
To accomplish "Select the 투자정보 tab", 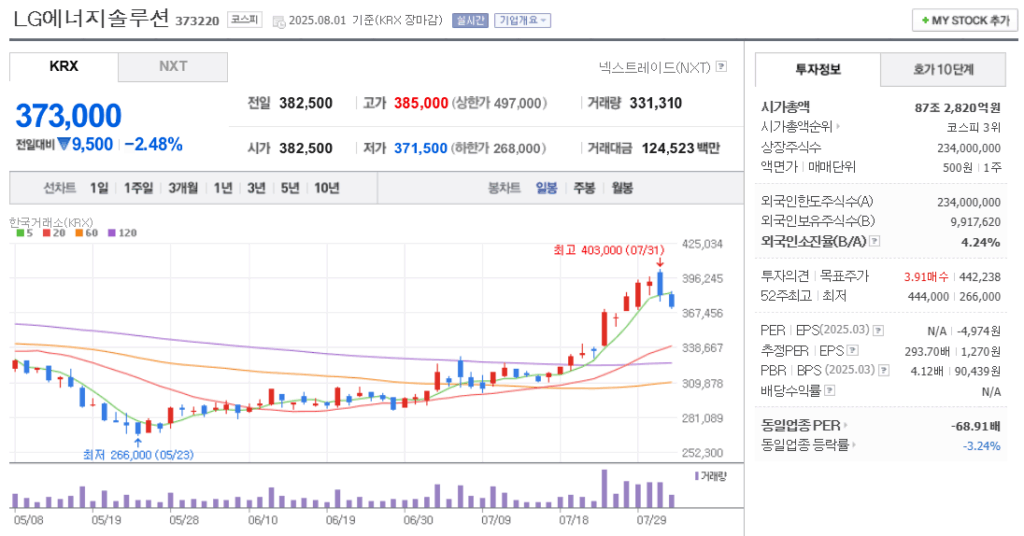I will (818, 70).
